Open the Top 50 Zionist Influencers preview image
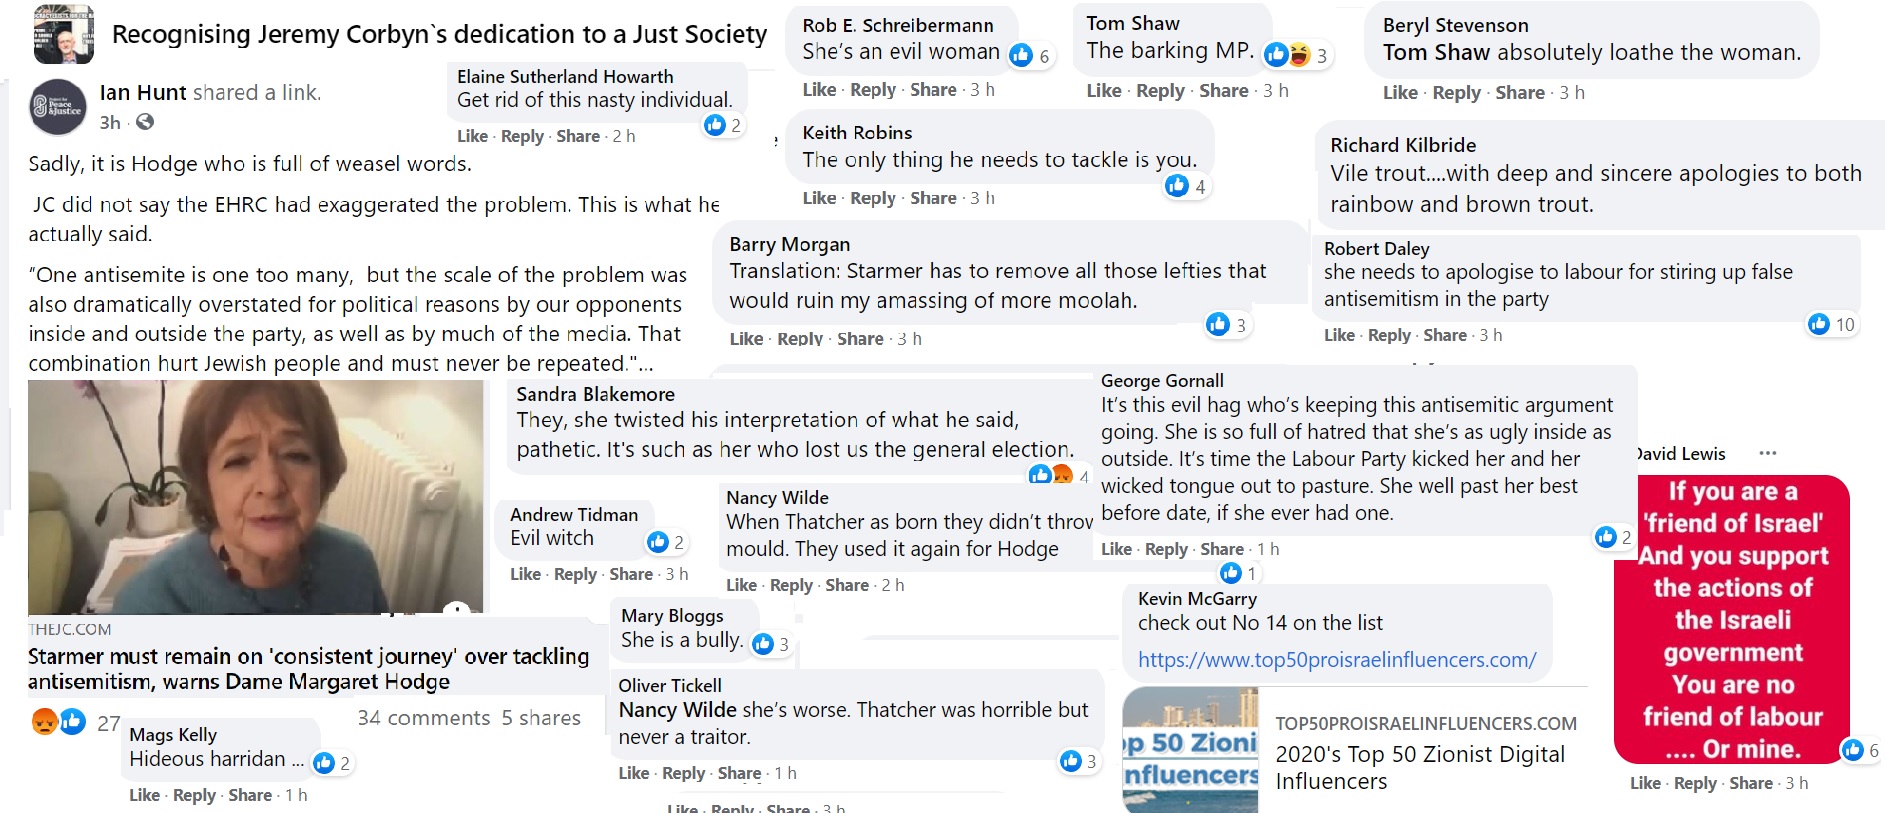The image size is (1885, 813). [1190, 750]
